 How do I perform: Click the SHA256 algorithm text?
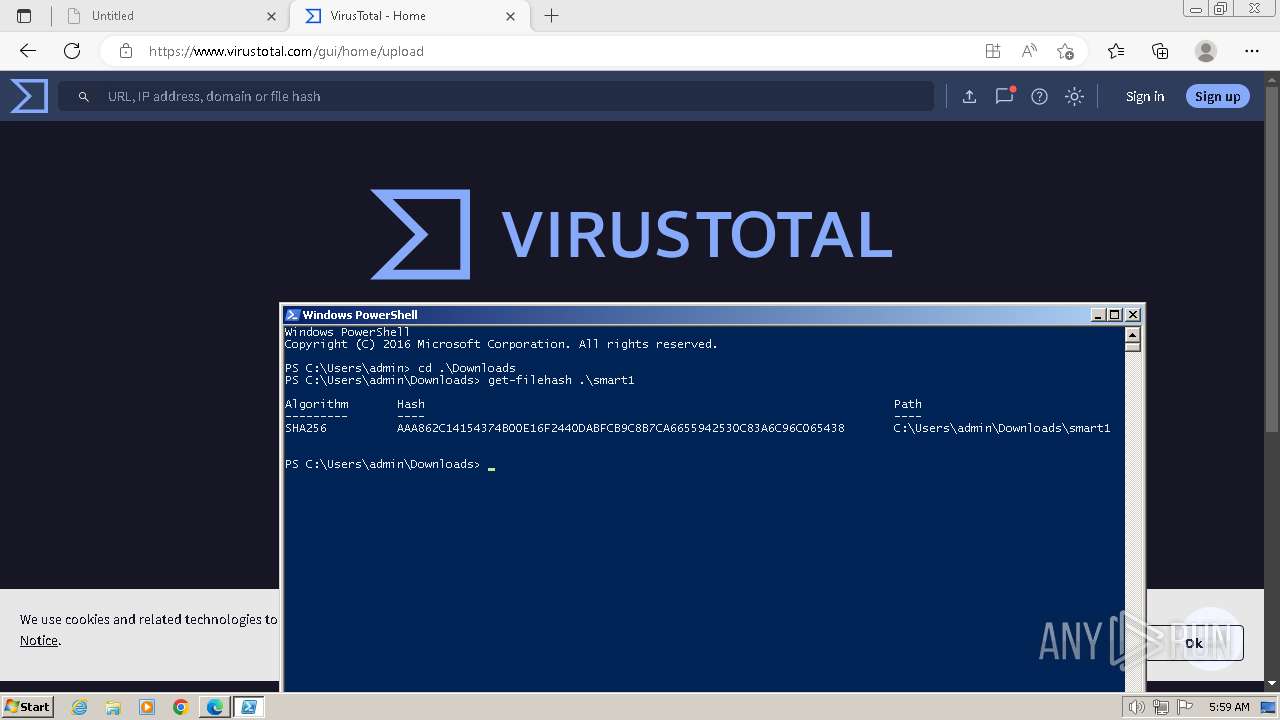click(306, 428)
